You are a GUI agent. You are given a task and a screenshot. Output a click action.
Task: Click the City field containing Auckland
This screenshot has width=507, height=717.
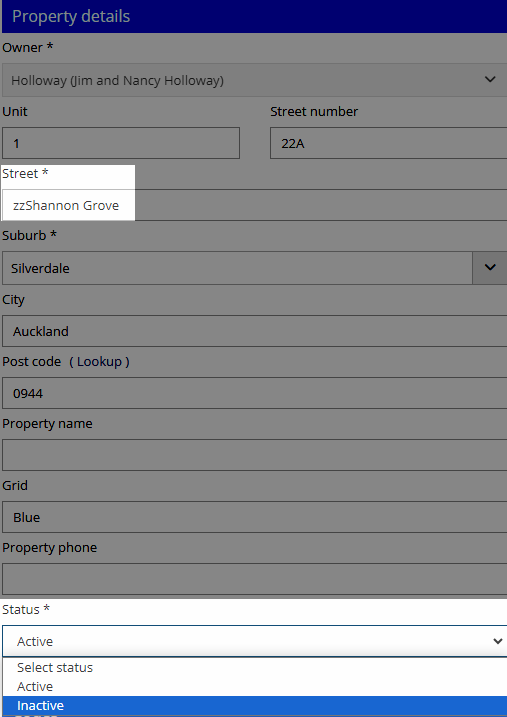[254, 331]
